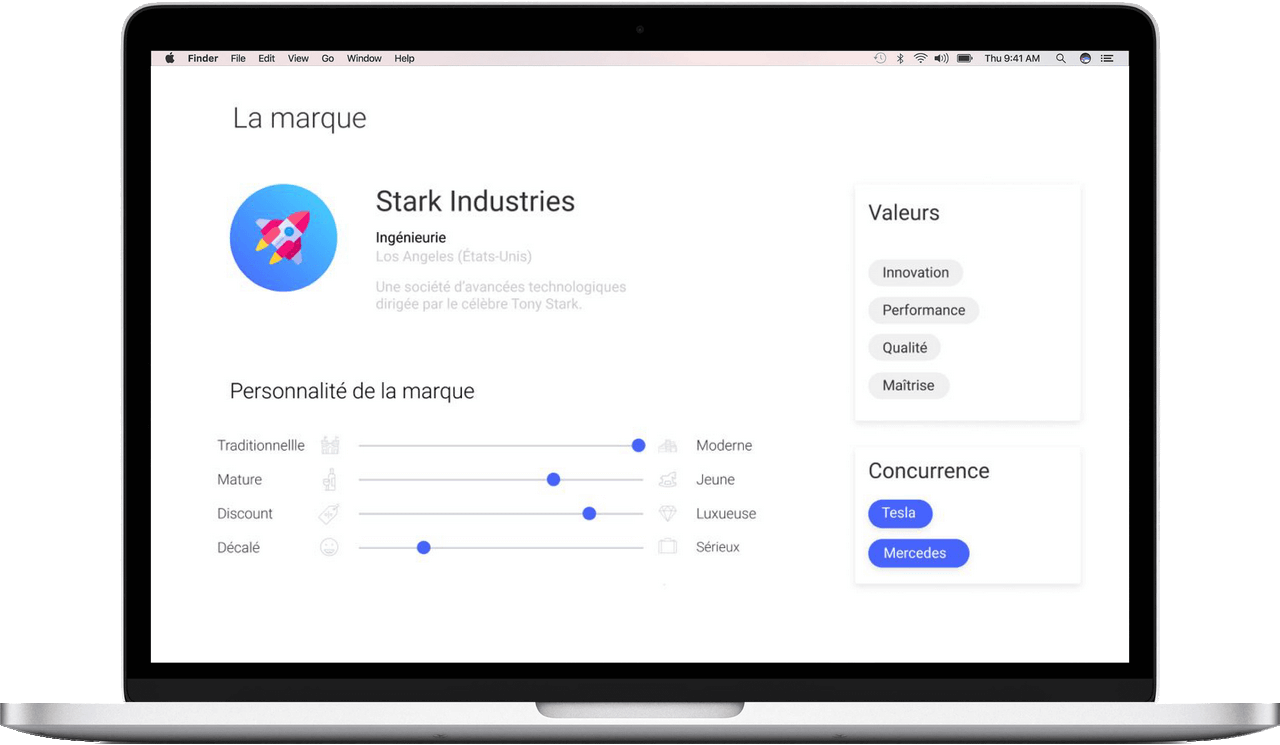Open Notification Center list icon
The width and height of the screenshot is (1280, 745).
pos(1107,59)
